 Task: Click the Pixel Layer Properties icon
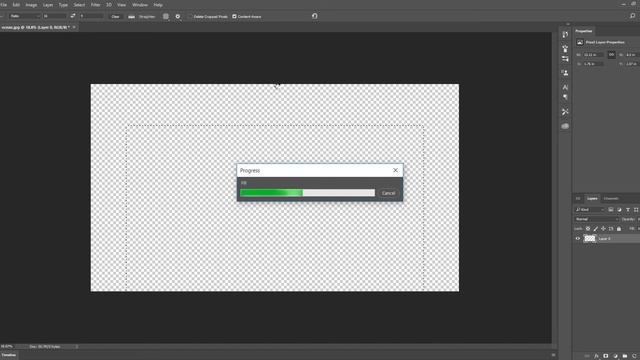[580, 42]
